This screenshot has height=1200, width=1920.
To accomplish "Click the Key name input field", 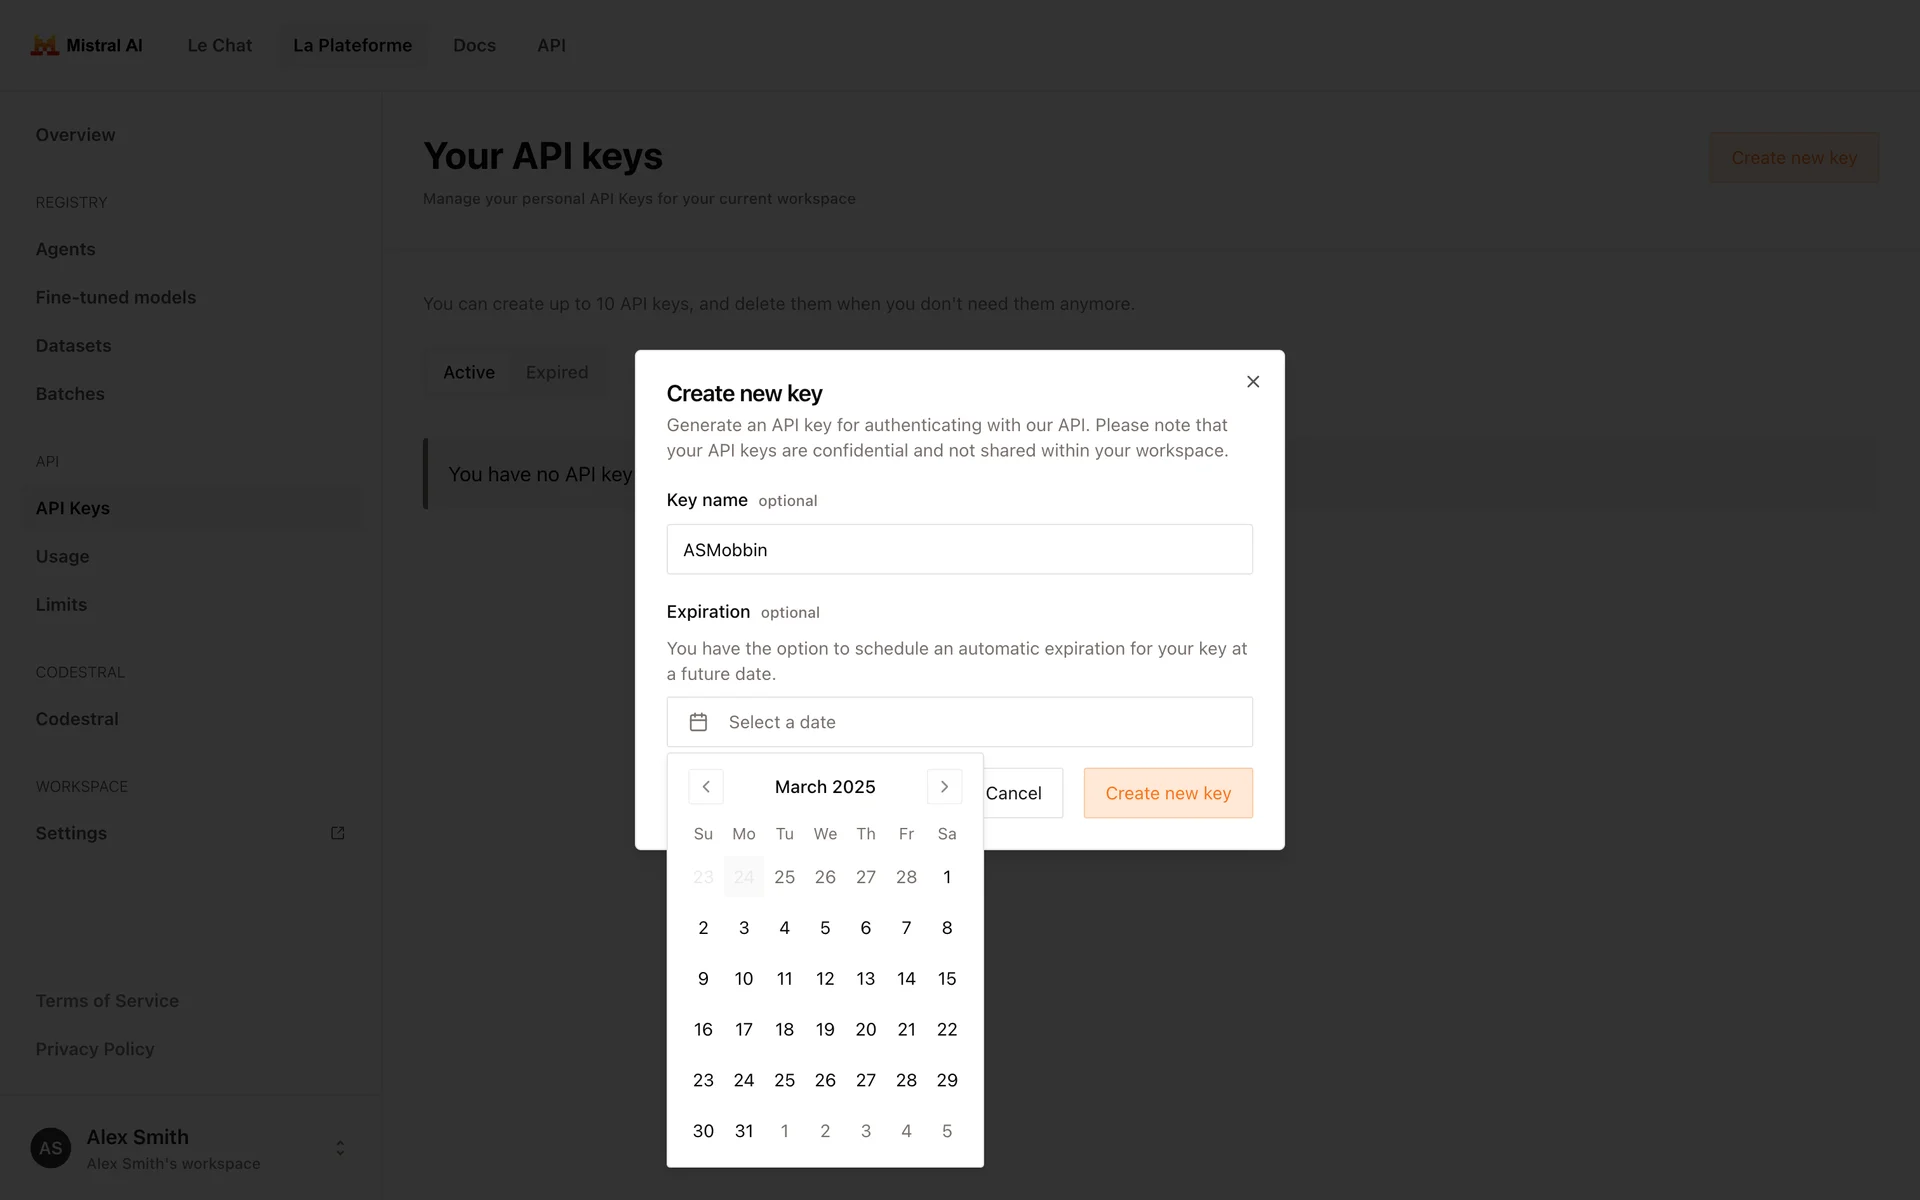I will pyautogui.click(x=959, y=549).
